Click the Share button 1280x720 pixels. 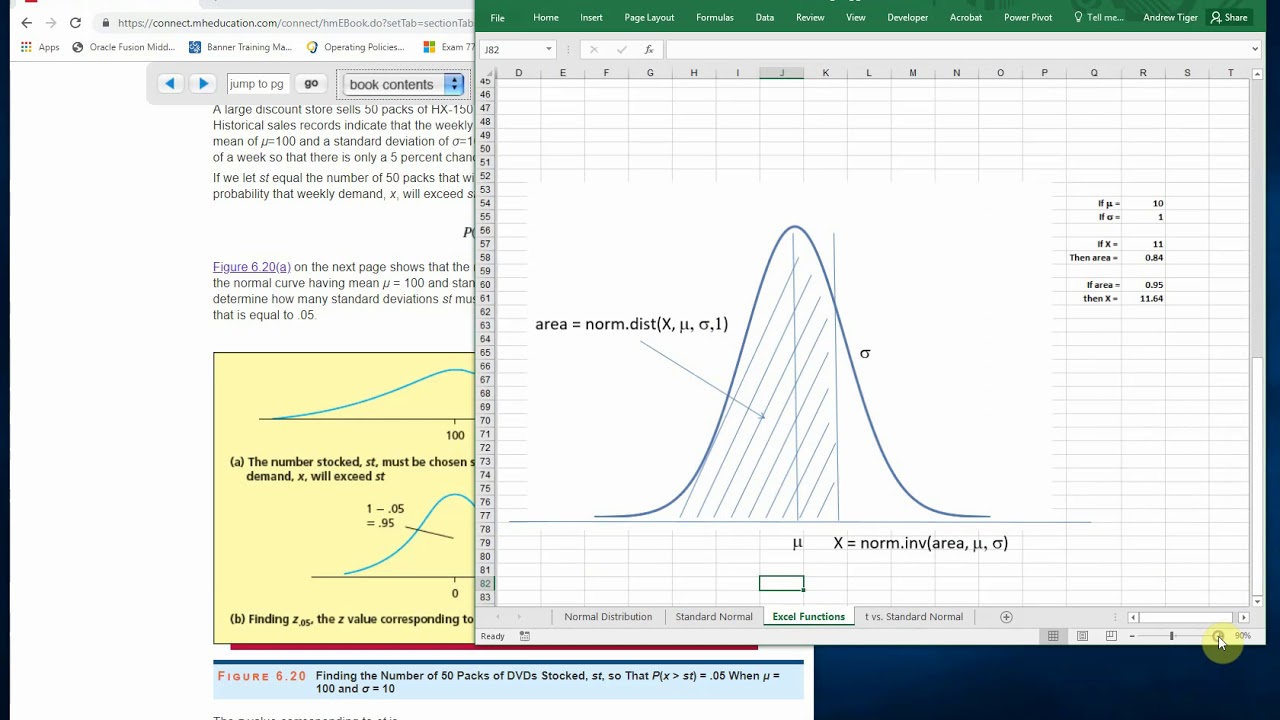(x=1229, y=17)
